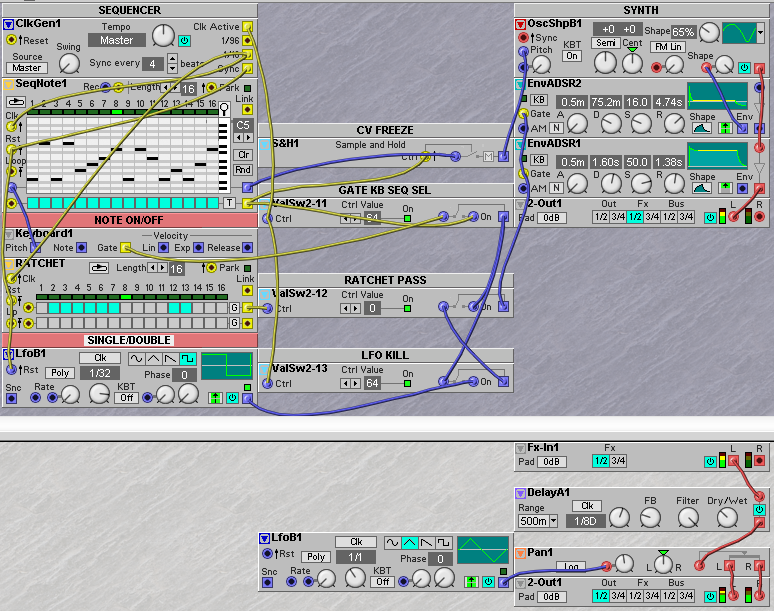Select Fx 3/4 in Fx-In1 module
Screen dimensions: 774x611
618,461
